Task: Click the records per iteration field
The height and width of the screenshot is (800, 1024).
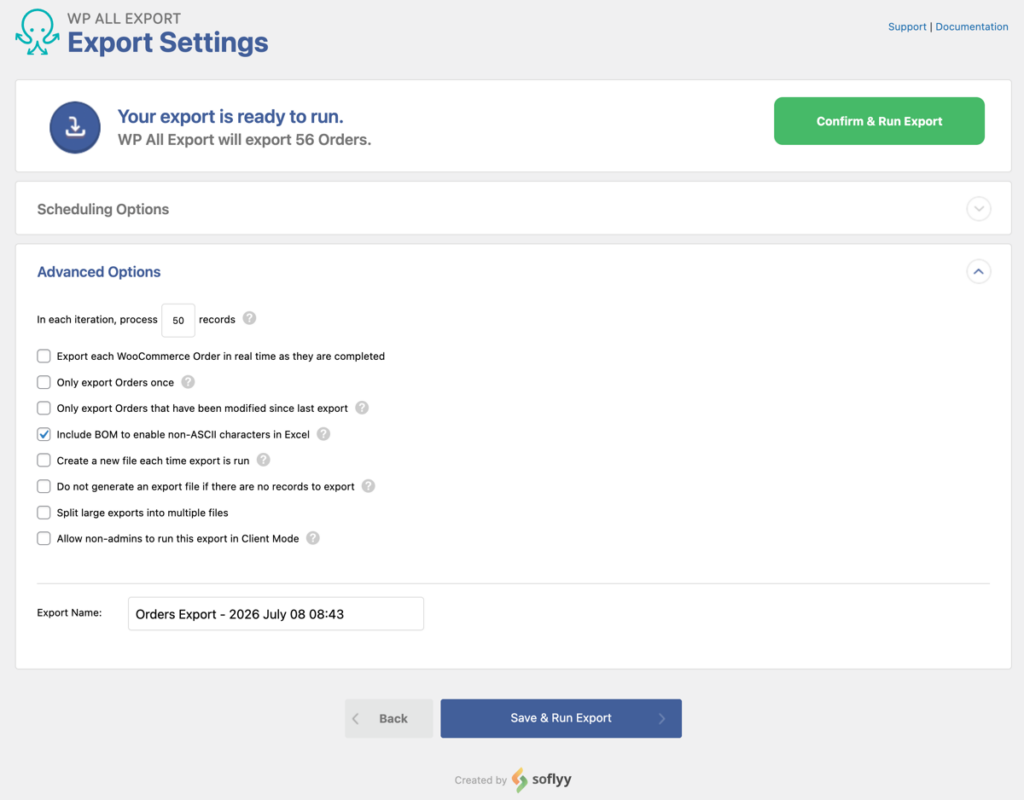Action: point(178,320)
